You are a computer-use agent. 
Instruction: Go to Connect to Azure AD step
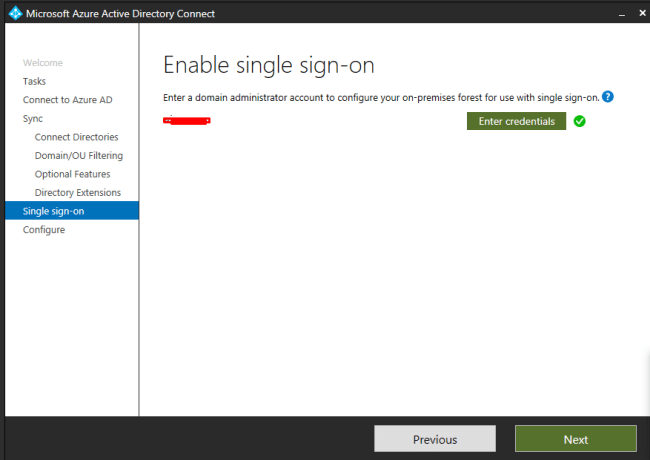pos(68,100)
